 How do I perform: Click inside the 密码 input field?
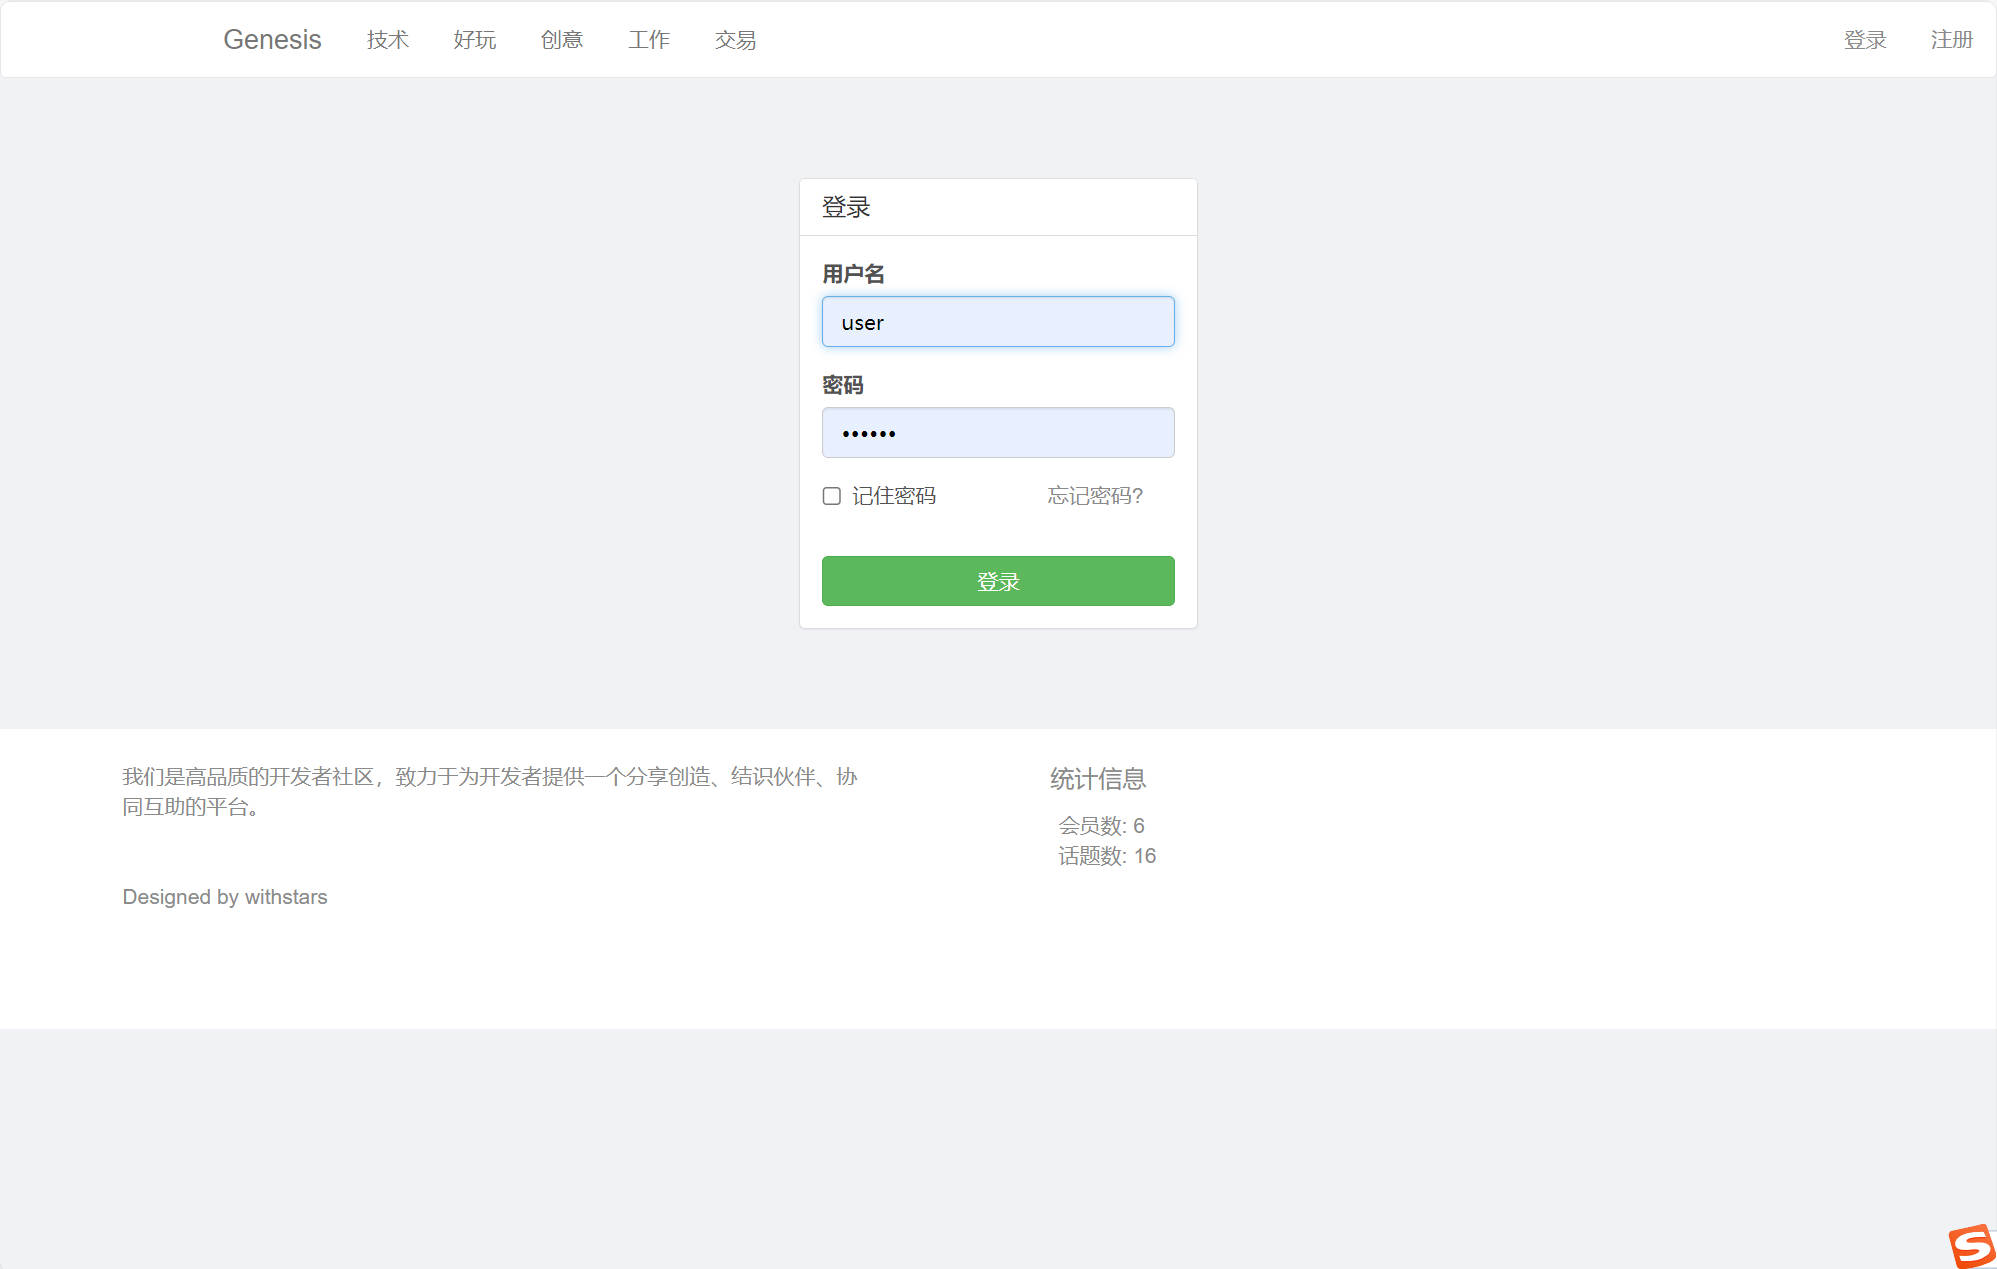click(x=997, y=432)
